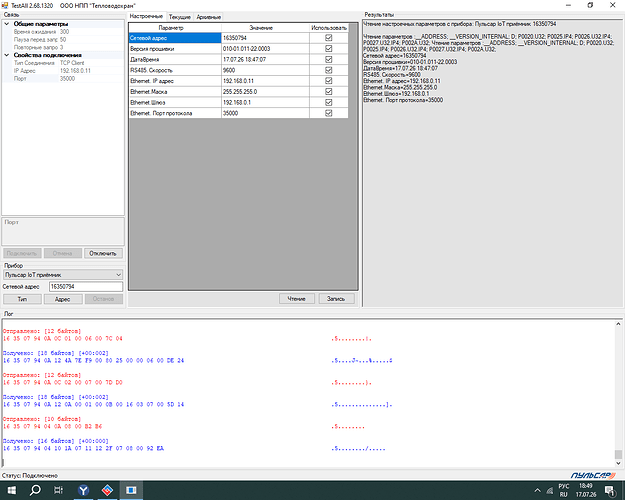Click the Тип button
The width and height of the screenshot is (625, 500).
[x=22, y=299]
